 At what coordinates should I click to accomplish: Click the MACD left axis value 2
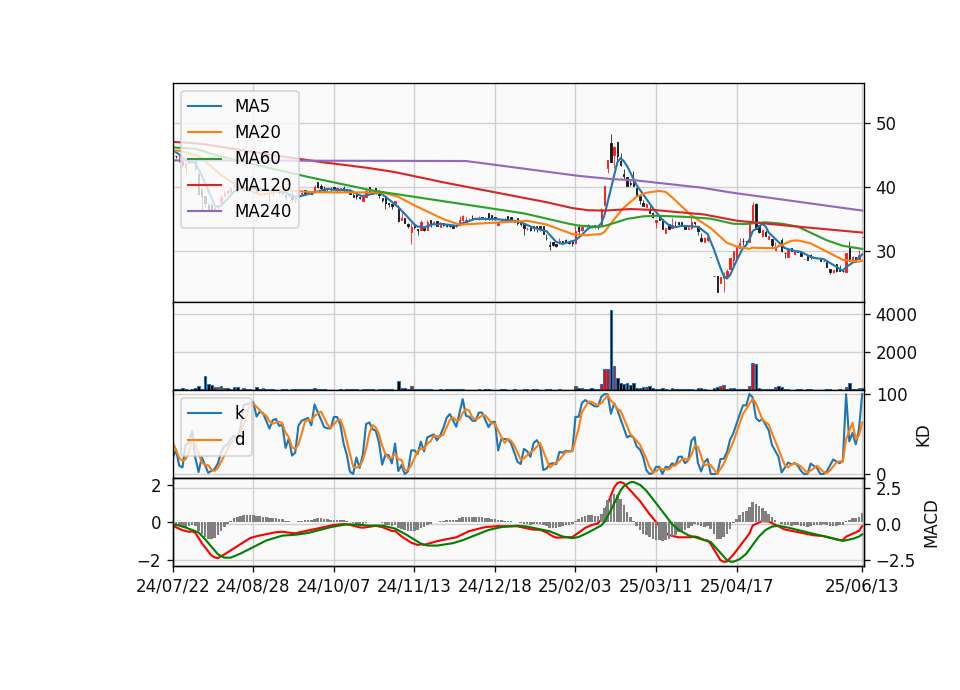156,486
